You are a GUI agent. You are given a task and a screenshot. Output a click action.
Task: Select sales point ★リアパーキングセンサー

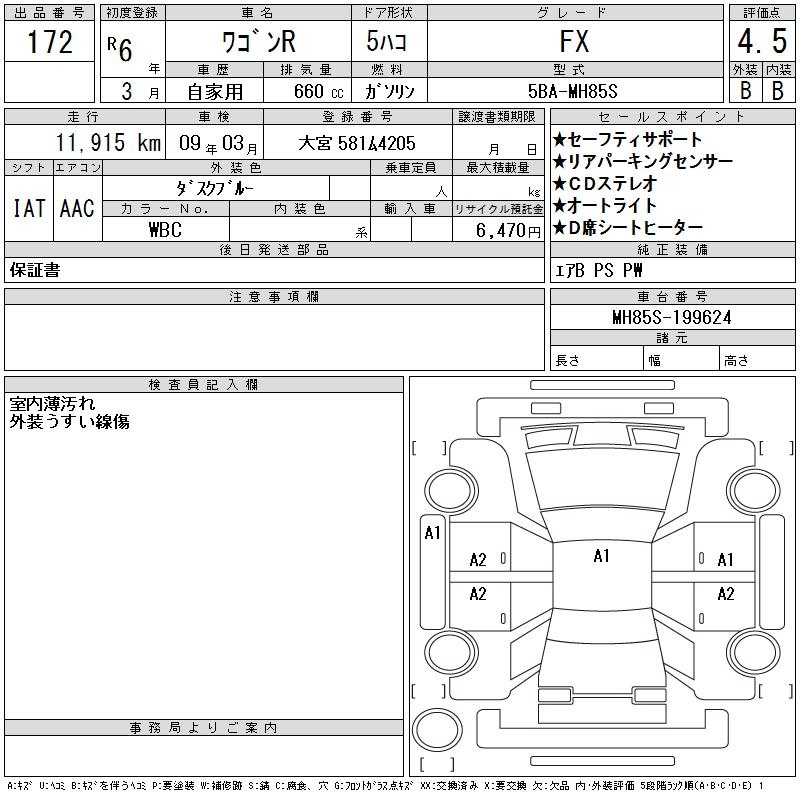point(643,161)
